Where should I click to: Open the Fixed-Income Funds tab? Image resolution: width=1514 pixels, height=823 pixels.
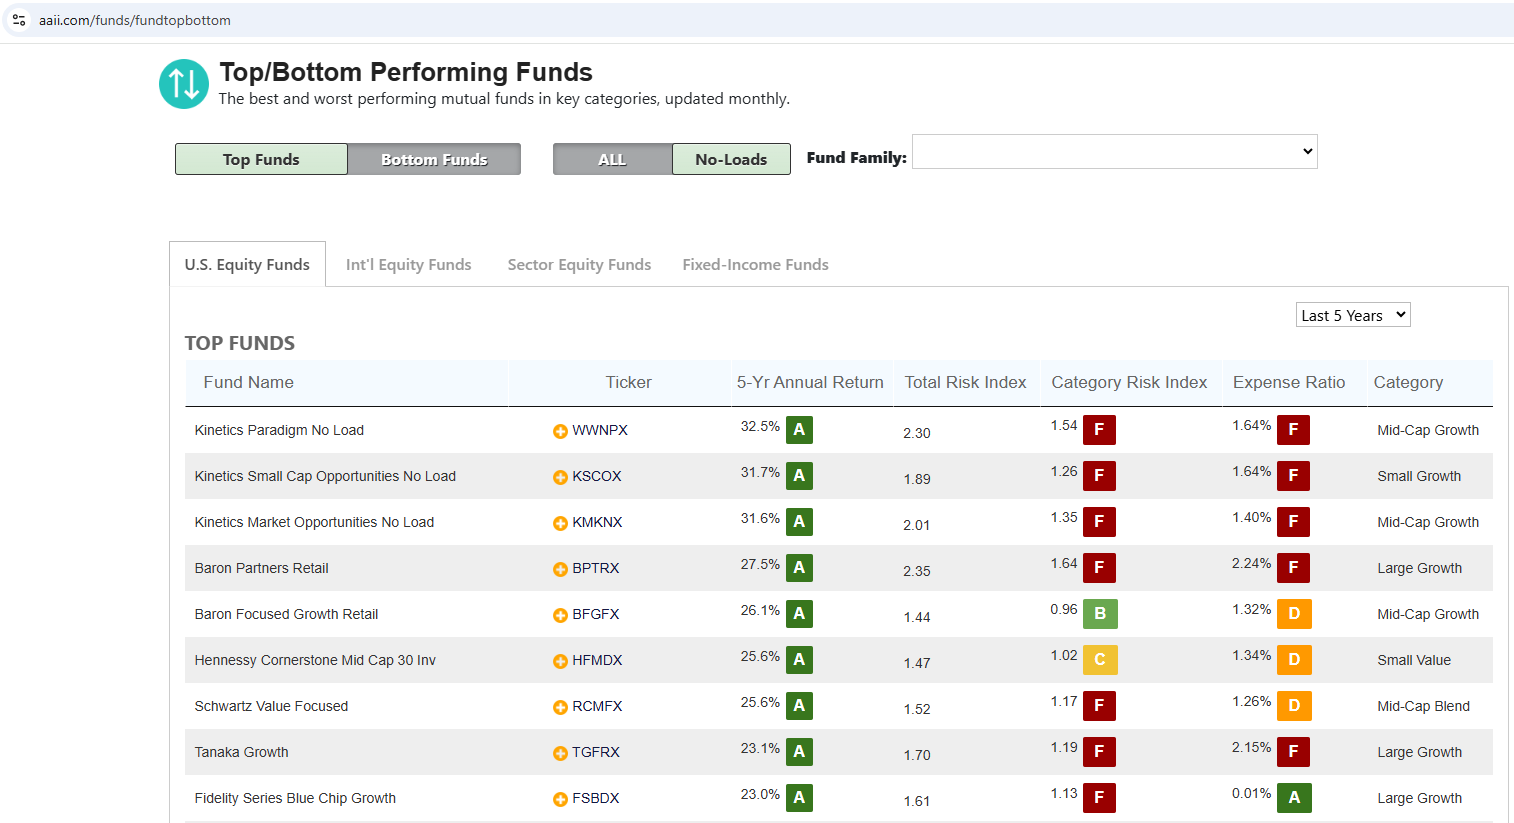(x=755, y=265)
